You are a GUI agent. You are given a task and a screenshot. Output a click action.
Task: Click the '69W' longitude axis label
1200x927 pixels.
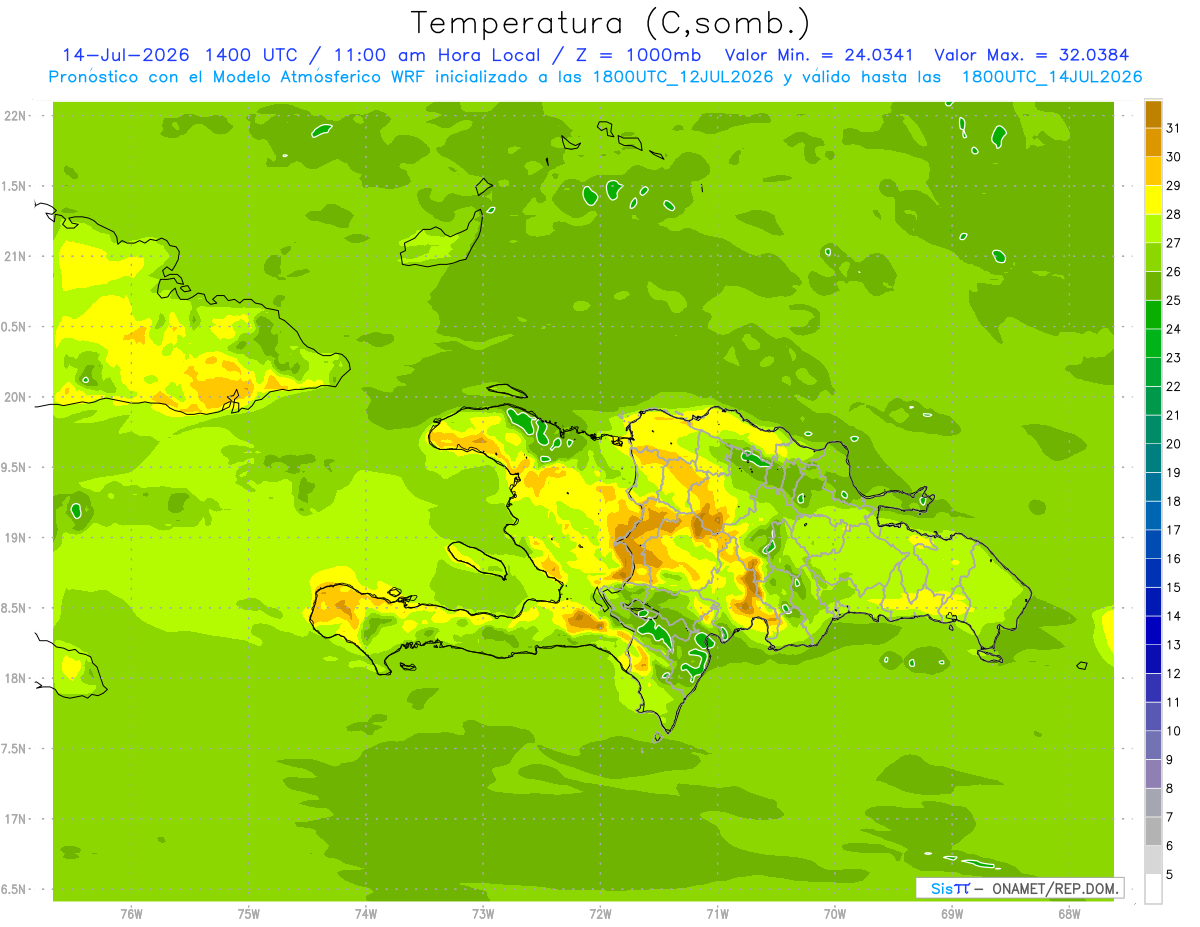(952, 914)
